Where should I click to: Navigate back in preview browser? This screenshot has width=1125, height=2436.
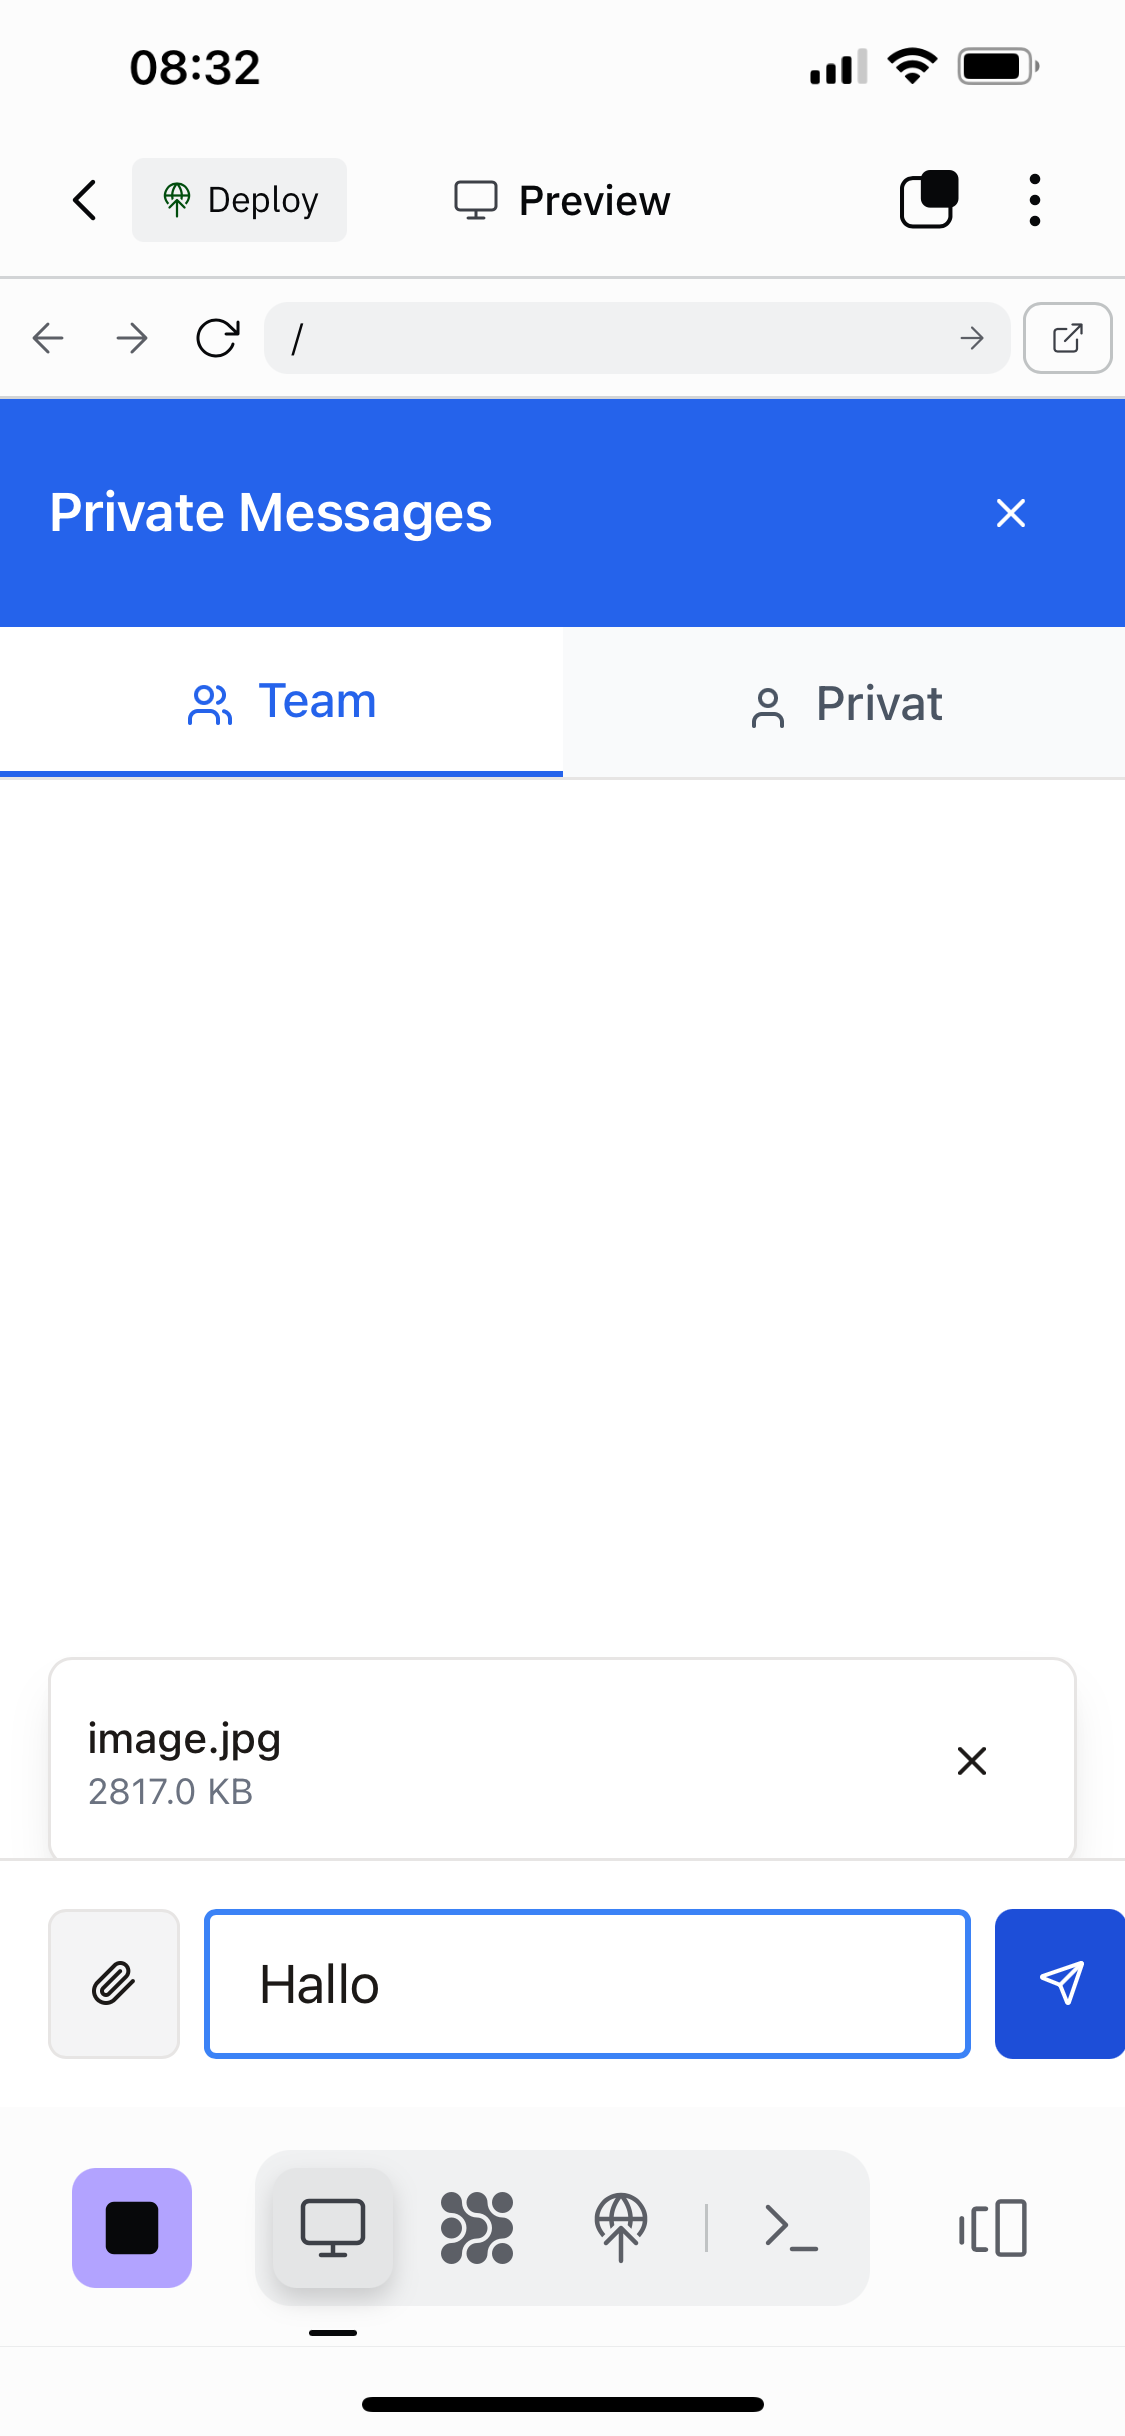[48, 338]
